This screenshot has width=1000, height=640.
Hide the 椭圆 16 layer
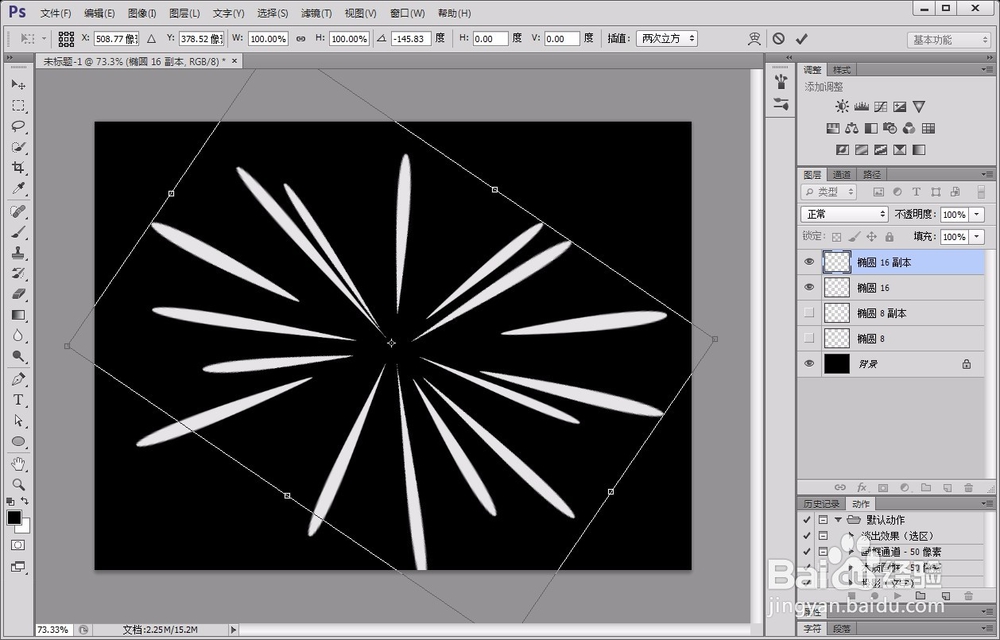point(809,287)
